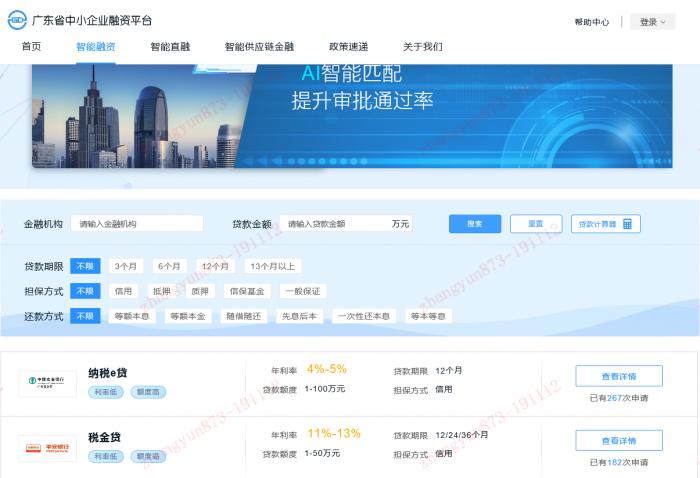Choose 信保基金 guarantee filter

(x=247, y=291)
